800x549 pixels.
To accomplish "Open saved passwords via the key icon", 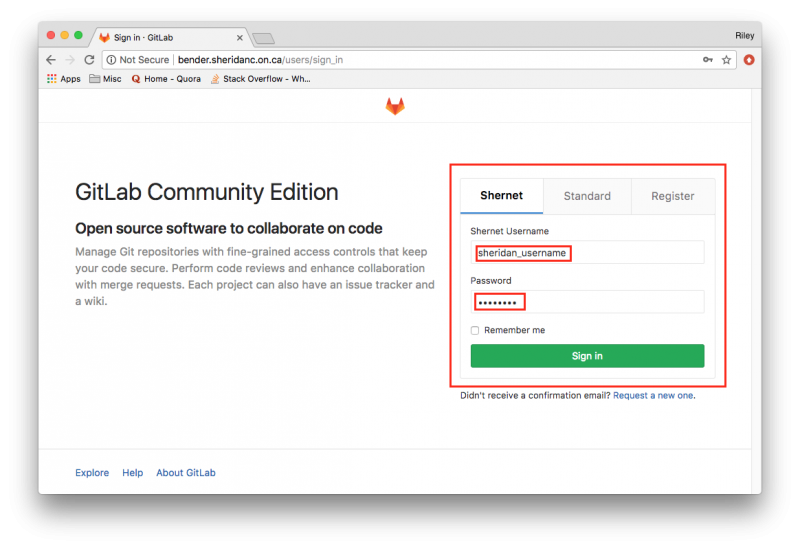I will tap(708, 60).
